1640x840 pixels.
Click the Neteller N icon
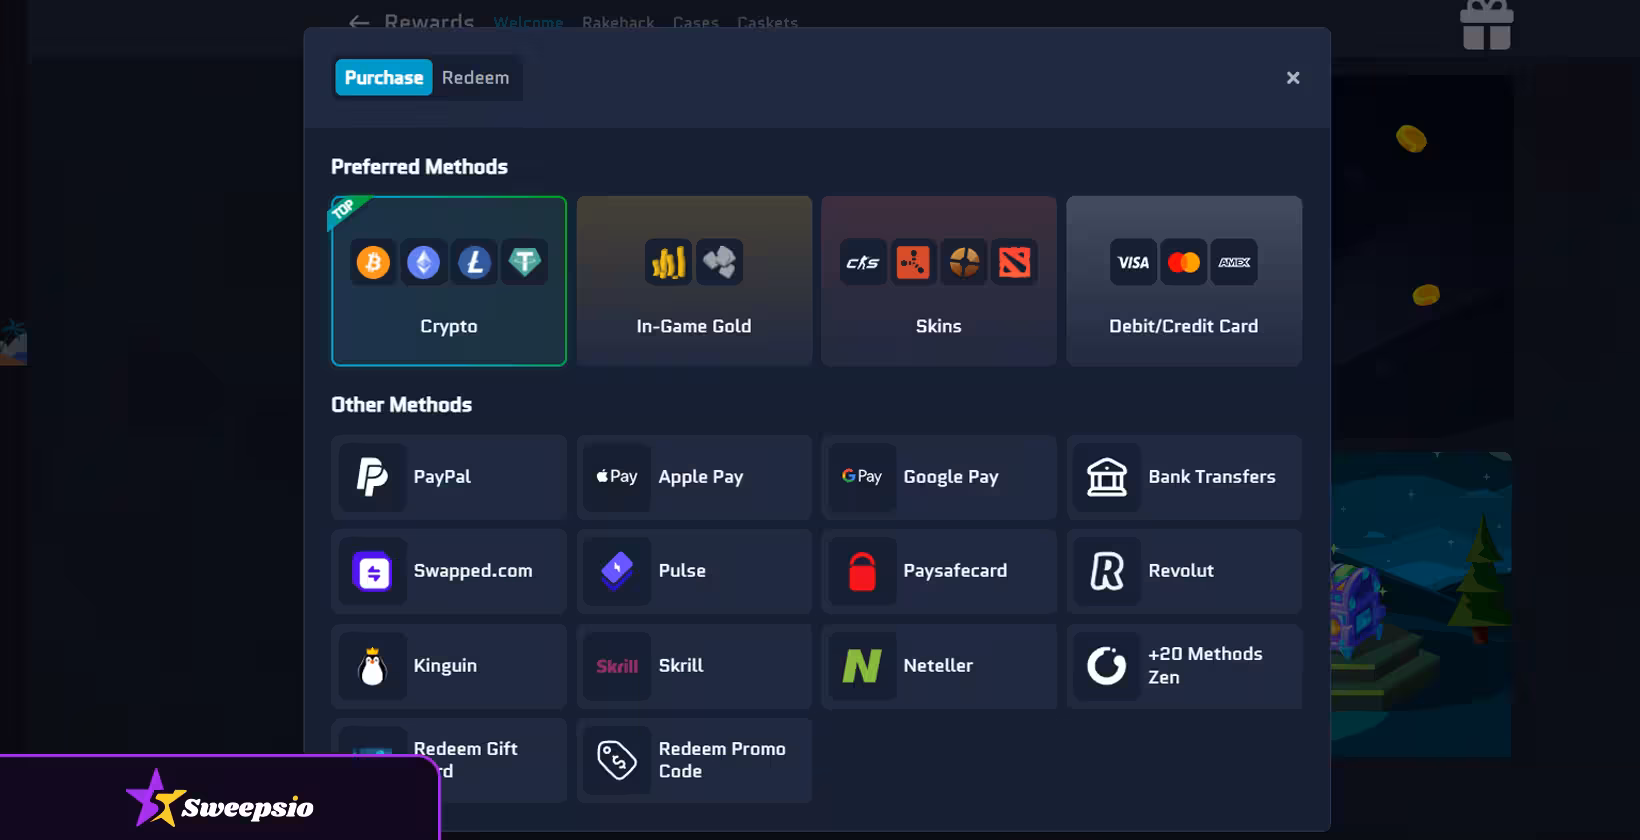[862, 666]
